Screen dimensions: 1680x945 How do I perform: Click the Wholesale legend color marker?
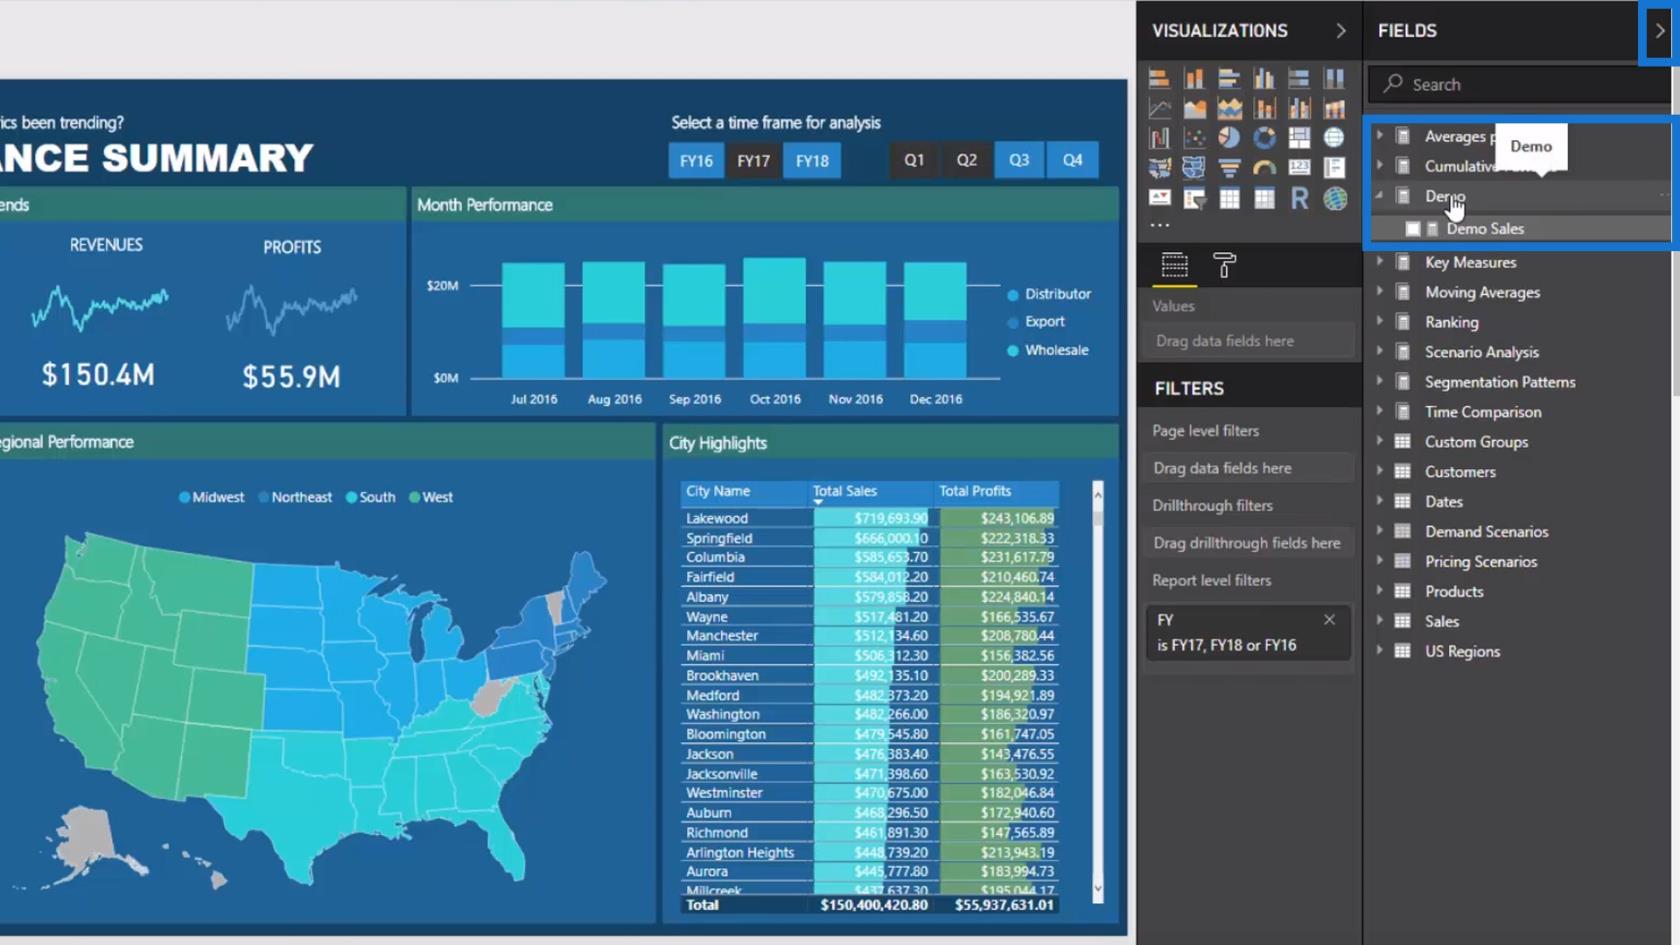point(1013,351)
